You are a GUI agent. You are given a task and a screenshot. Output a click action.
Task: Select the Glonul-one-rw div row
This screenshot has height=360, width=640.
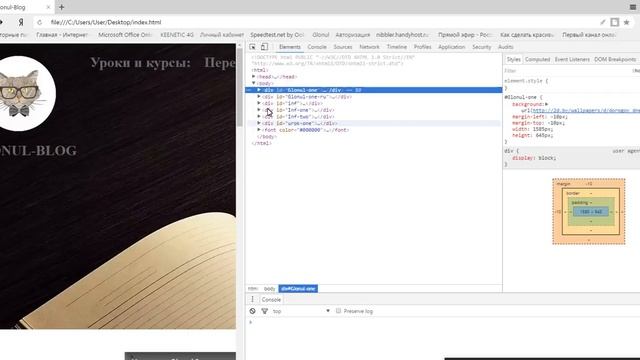click(x=373, y=97)
